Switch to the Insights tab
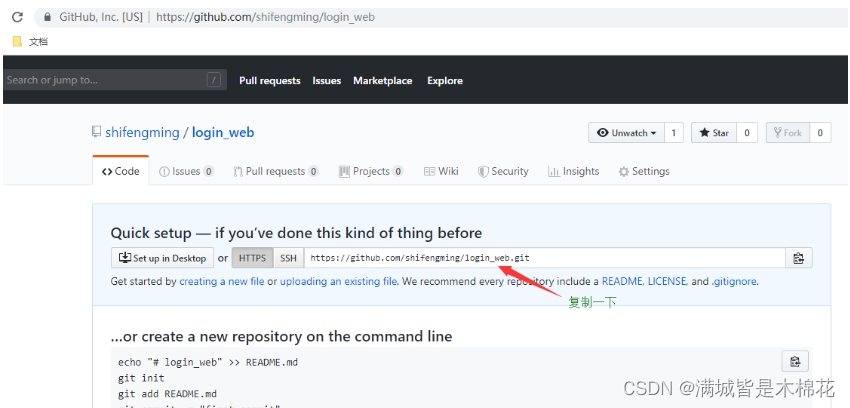The image size is (850, 408). point(574,171)
